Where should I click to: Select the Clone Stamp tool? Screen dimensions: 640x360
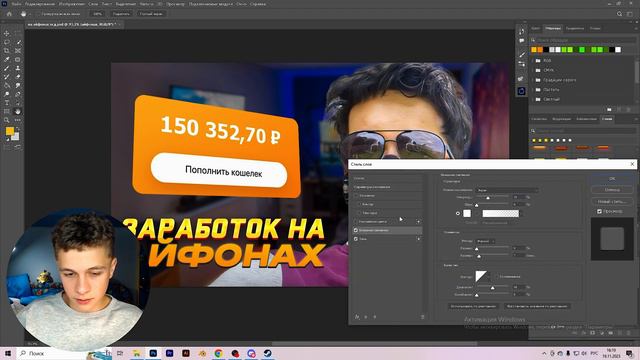[18, 68]
